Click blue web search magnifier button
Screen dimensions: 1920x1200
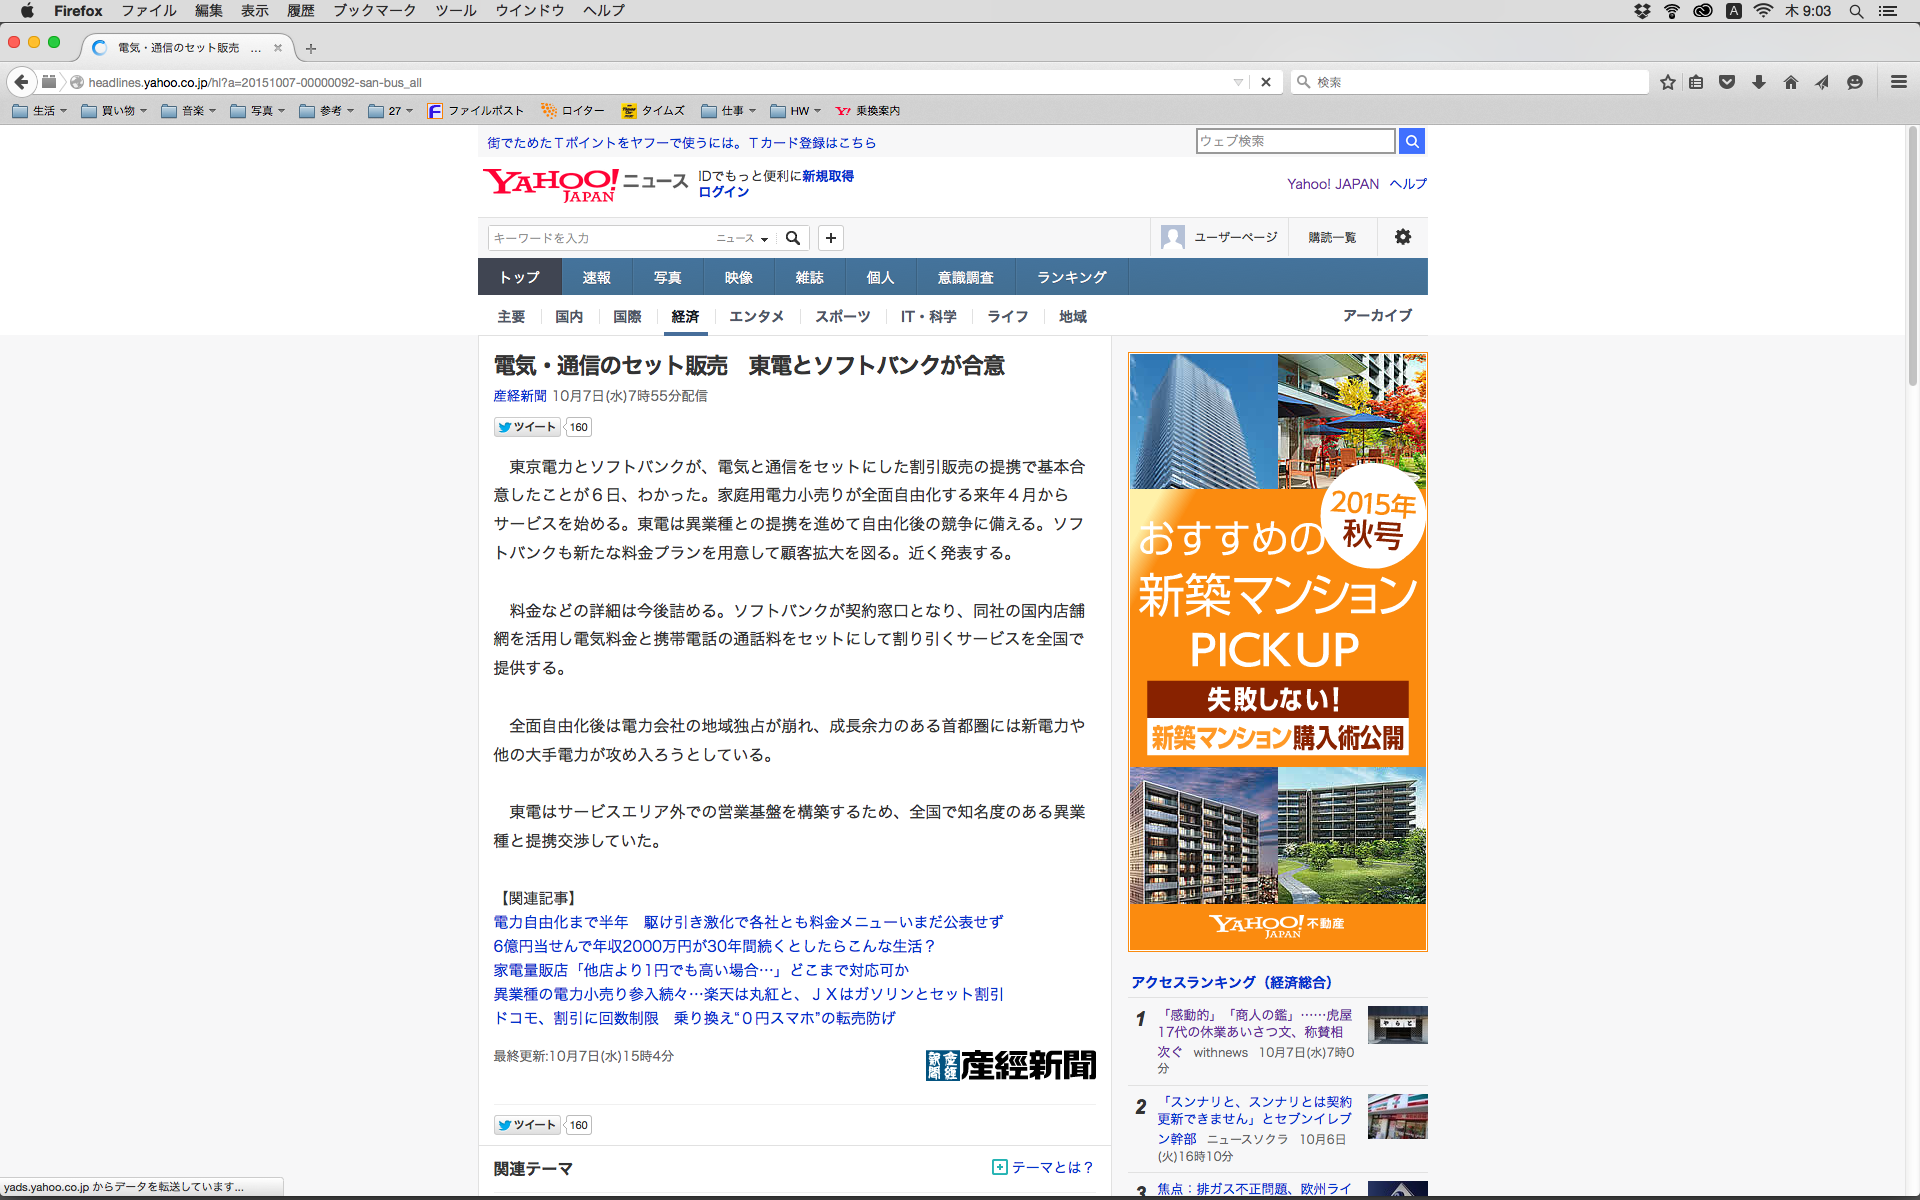pos(1411,141)
